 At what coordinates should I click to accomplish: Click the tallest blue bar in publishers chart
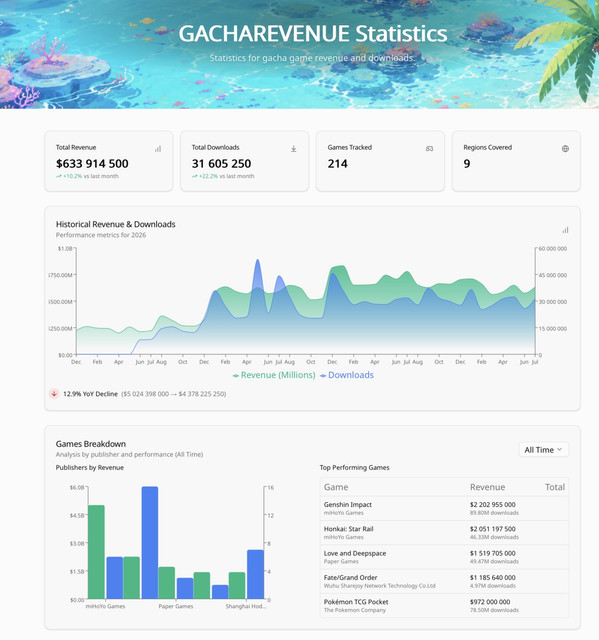click(150, 543)
